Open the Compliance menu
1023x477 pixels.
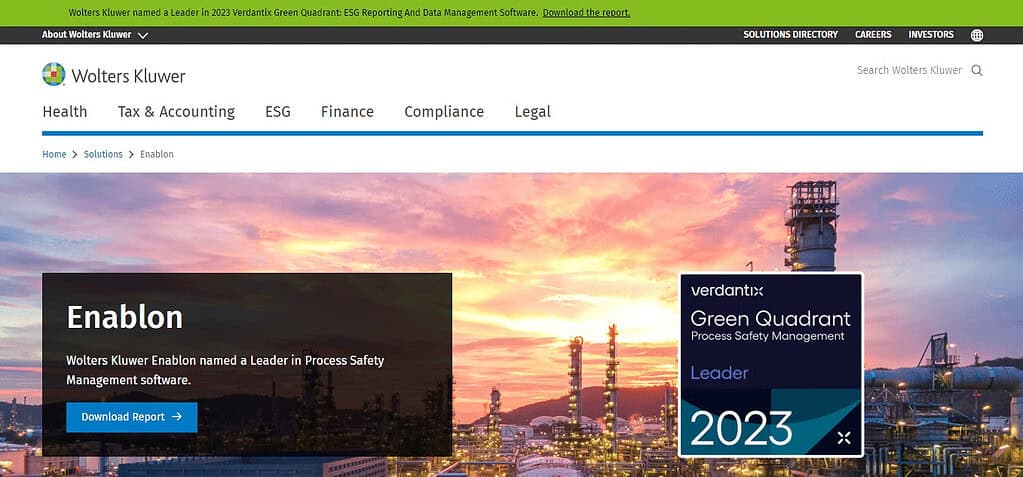[444, 112]
